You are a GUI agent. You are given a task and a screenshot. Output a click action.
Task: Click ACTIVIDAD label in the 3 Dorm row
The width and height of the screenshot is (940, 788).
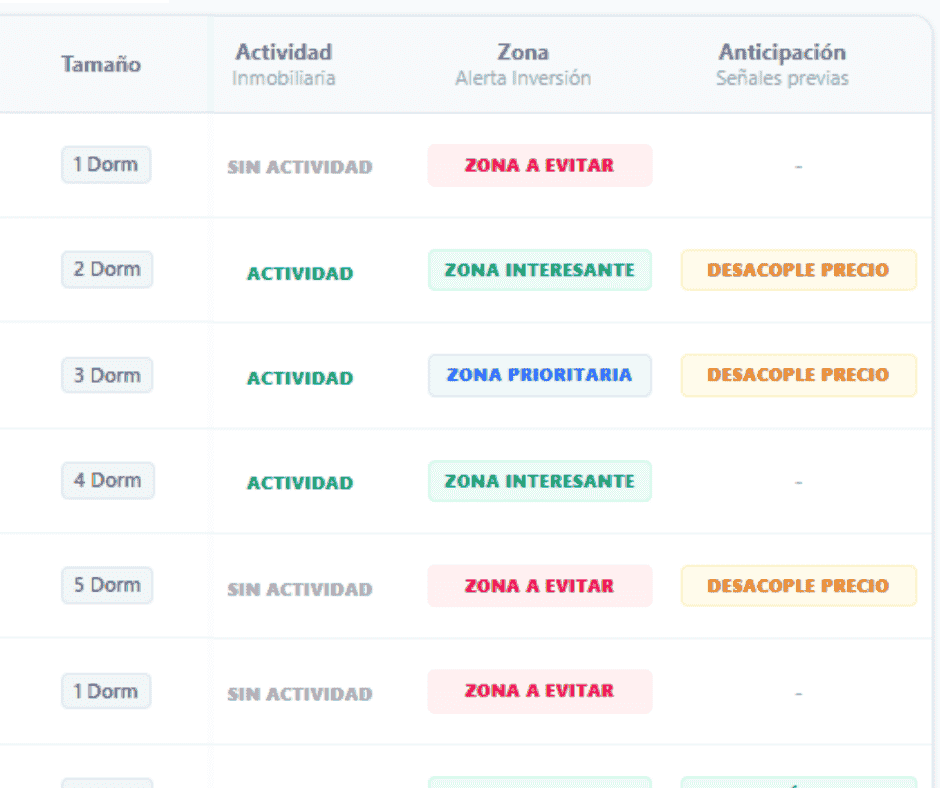pyautogui.click(x=300, y=379)
